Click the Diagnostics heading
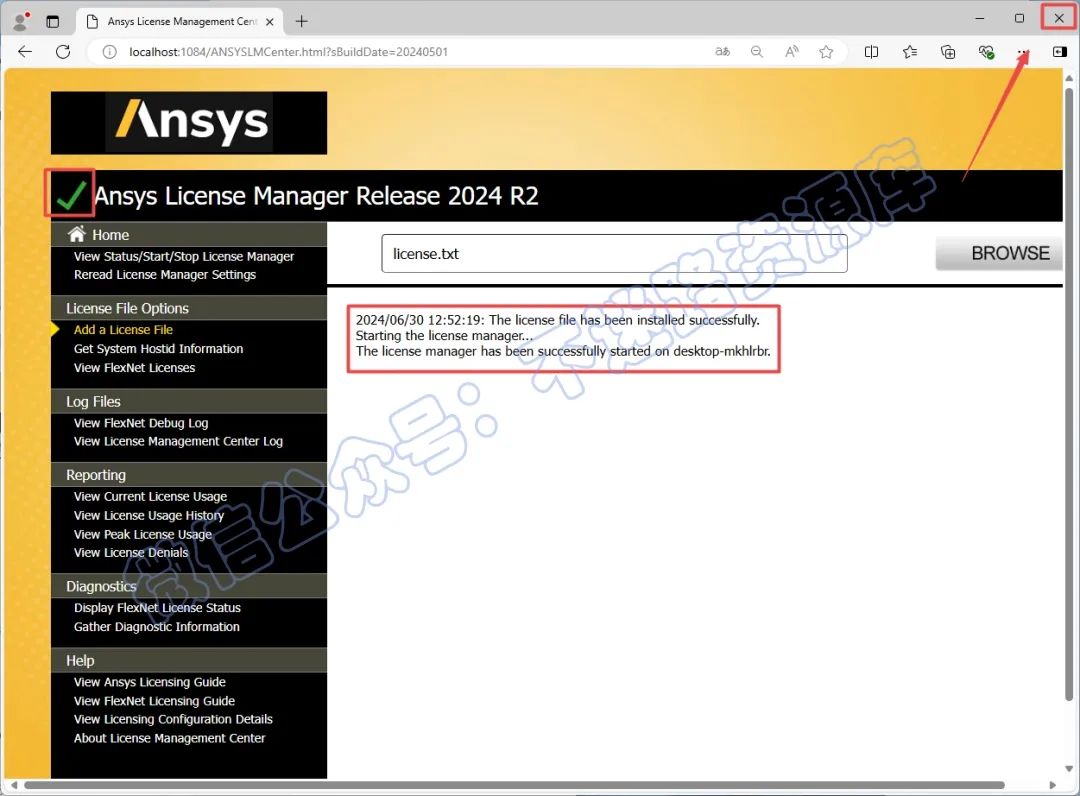1080x796 pixels. pyautogui.click(x=101, y=587)
